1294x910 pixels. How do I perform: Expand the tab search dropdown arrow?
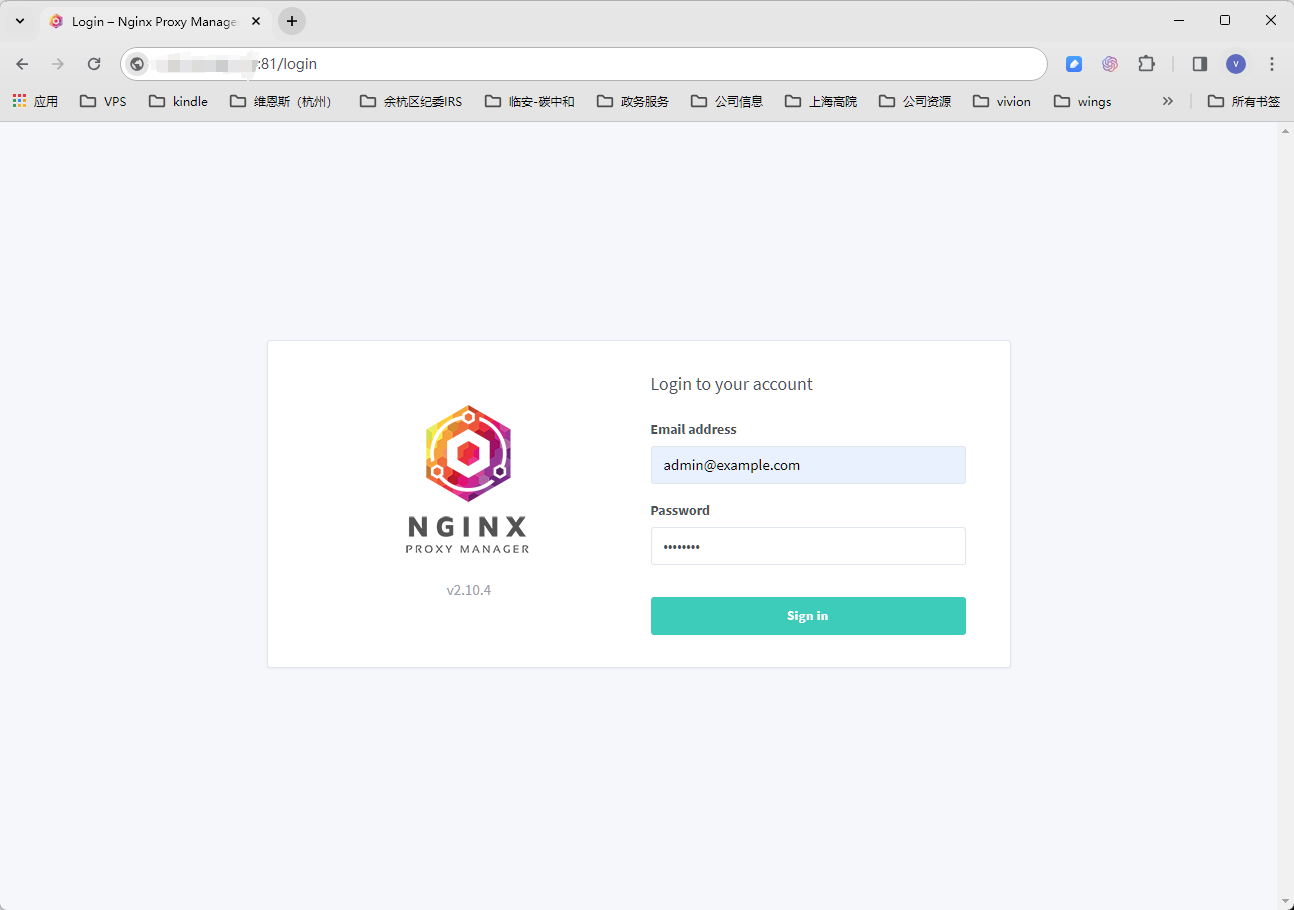coord(20,21)
